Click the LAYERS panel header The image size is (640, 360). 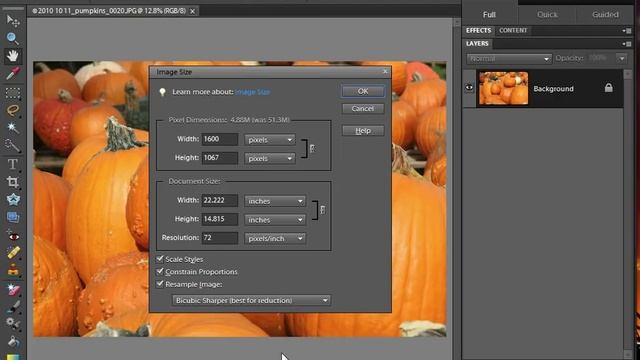click(x=477, y=44)
